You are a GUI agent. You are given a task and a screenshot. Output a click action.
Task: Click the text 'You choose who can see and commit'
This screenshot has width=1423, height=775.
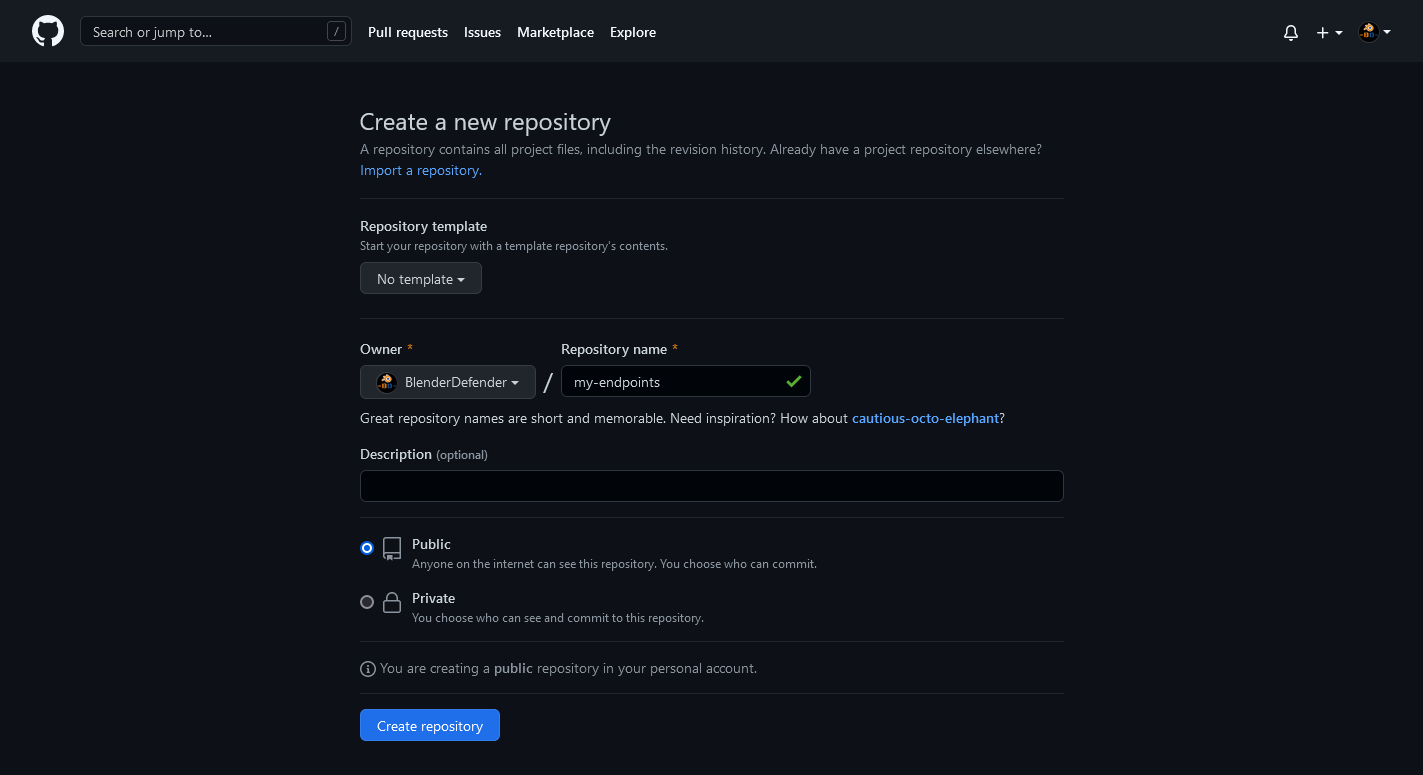(513, 618)
